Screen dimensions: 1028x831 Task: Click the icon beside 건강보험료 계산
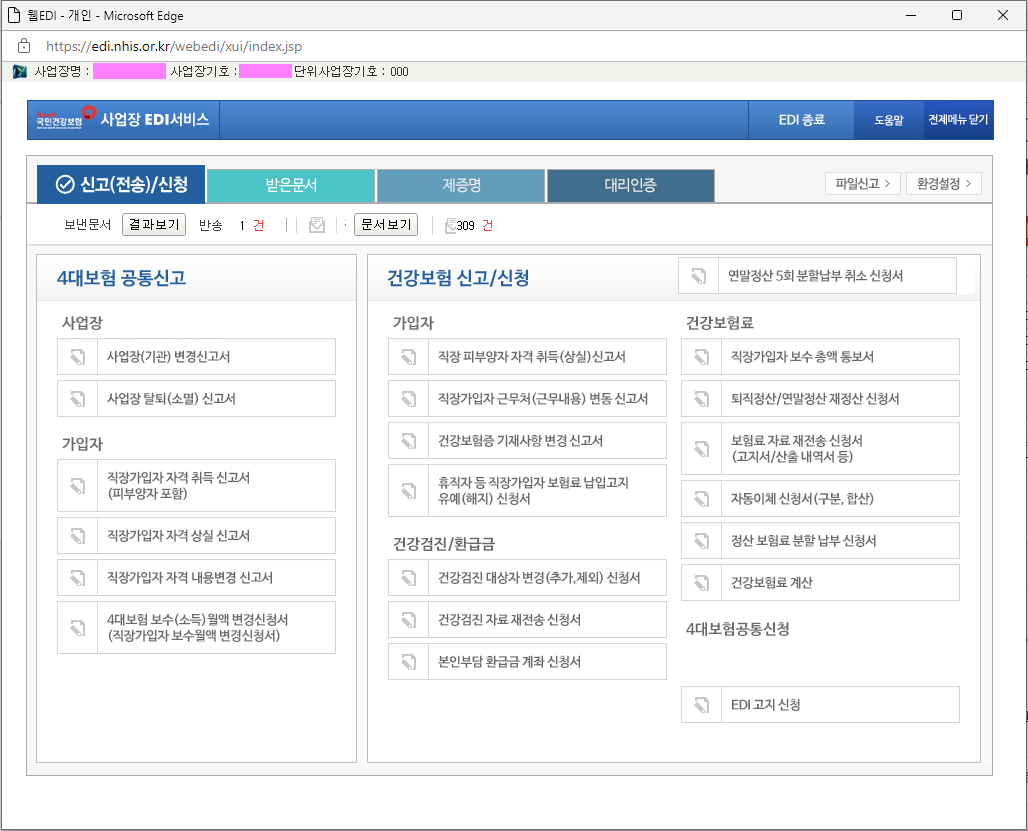click(701, 583)
